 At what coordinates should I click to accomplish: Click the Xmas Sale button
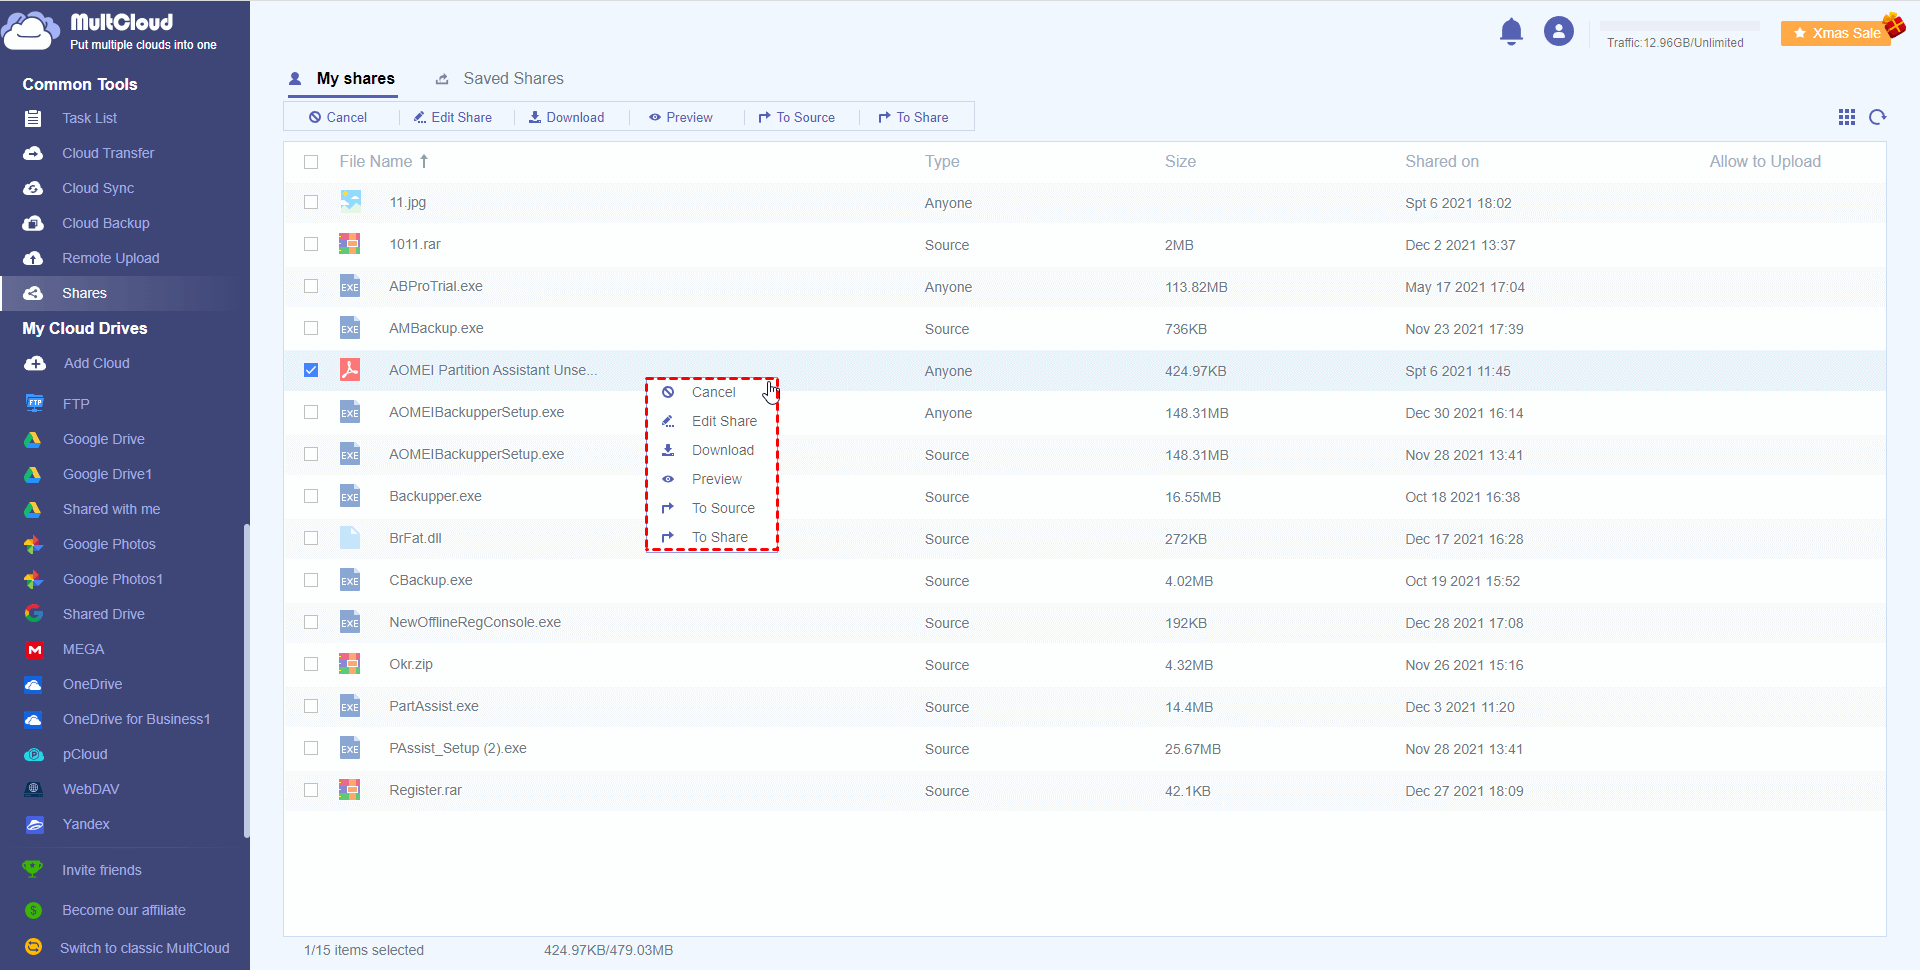tap(1837, 33)
